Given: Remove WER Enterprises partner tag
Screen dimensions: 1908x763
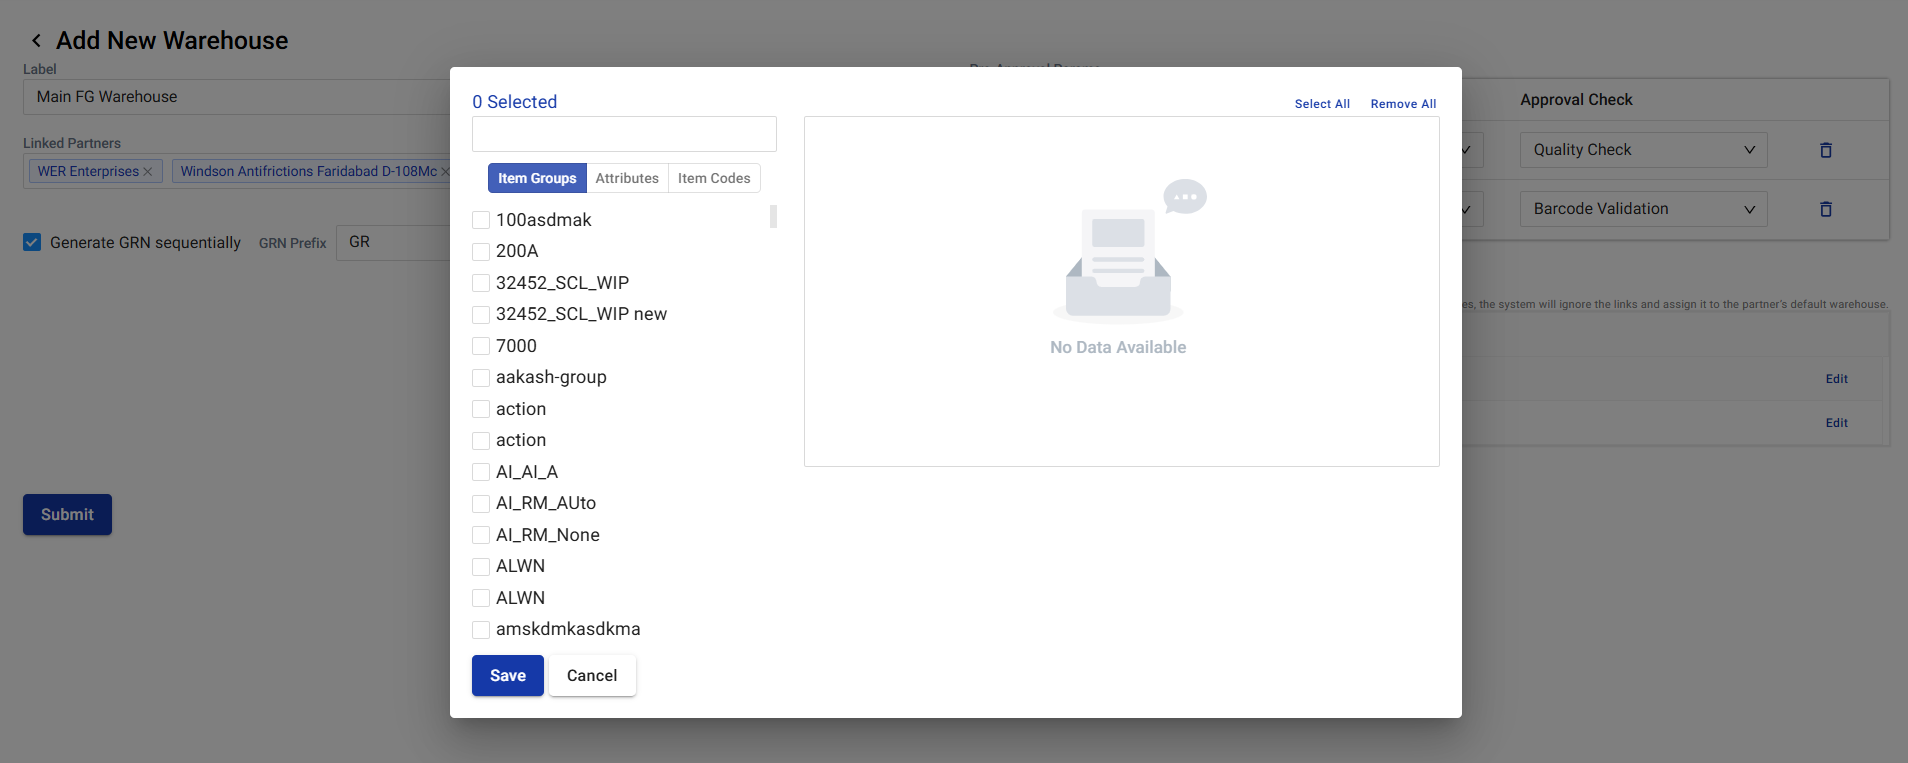Looking at the screenshot, I should tap(148, 172).
